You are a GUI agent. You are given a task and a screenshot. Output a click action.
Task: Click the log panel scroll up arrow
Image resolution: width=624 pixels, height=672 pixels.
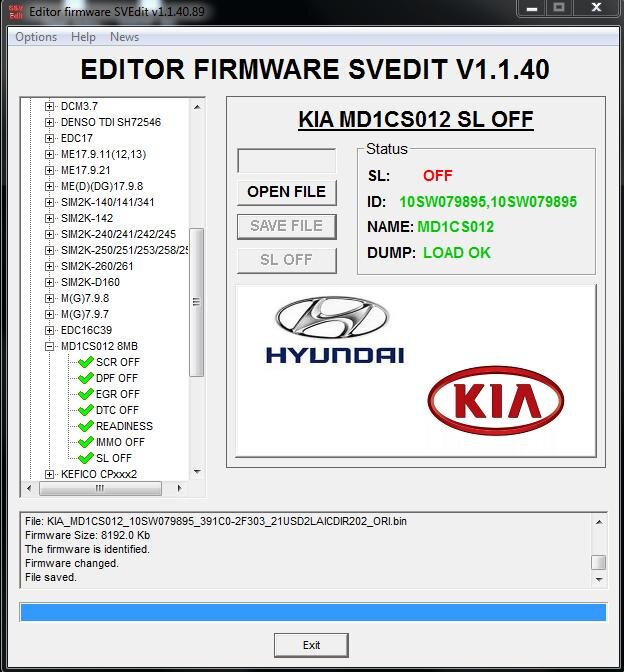click(x=599, y=522)
